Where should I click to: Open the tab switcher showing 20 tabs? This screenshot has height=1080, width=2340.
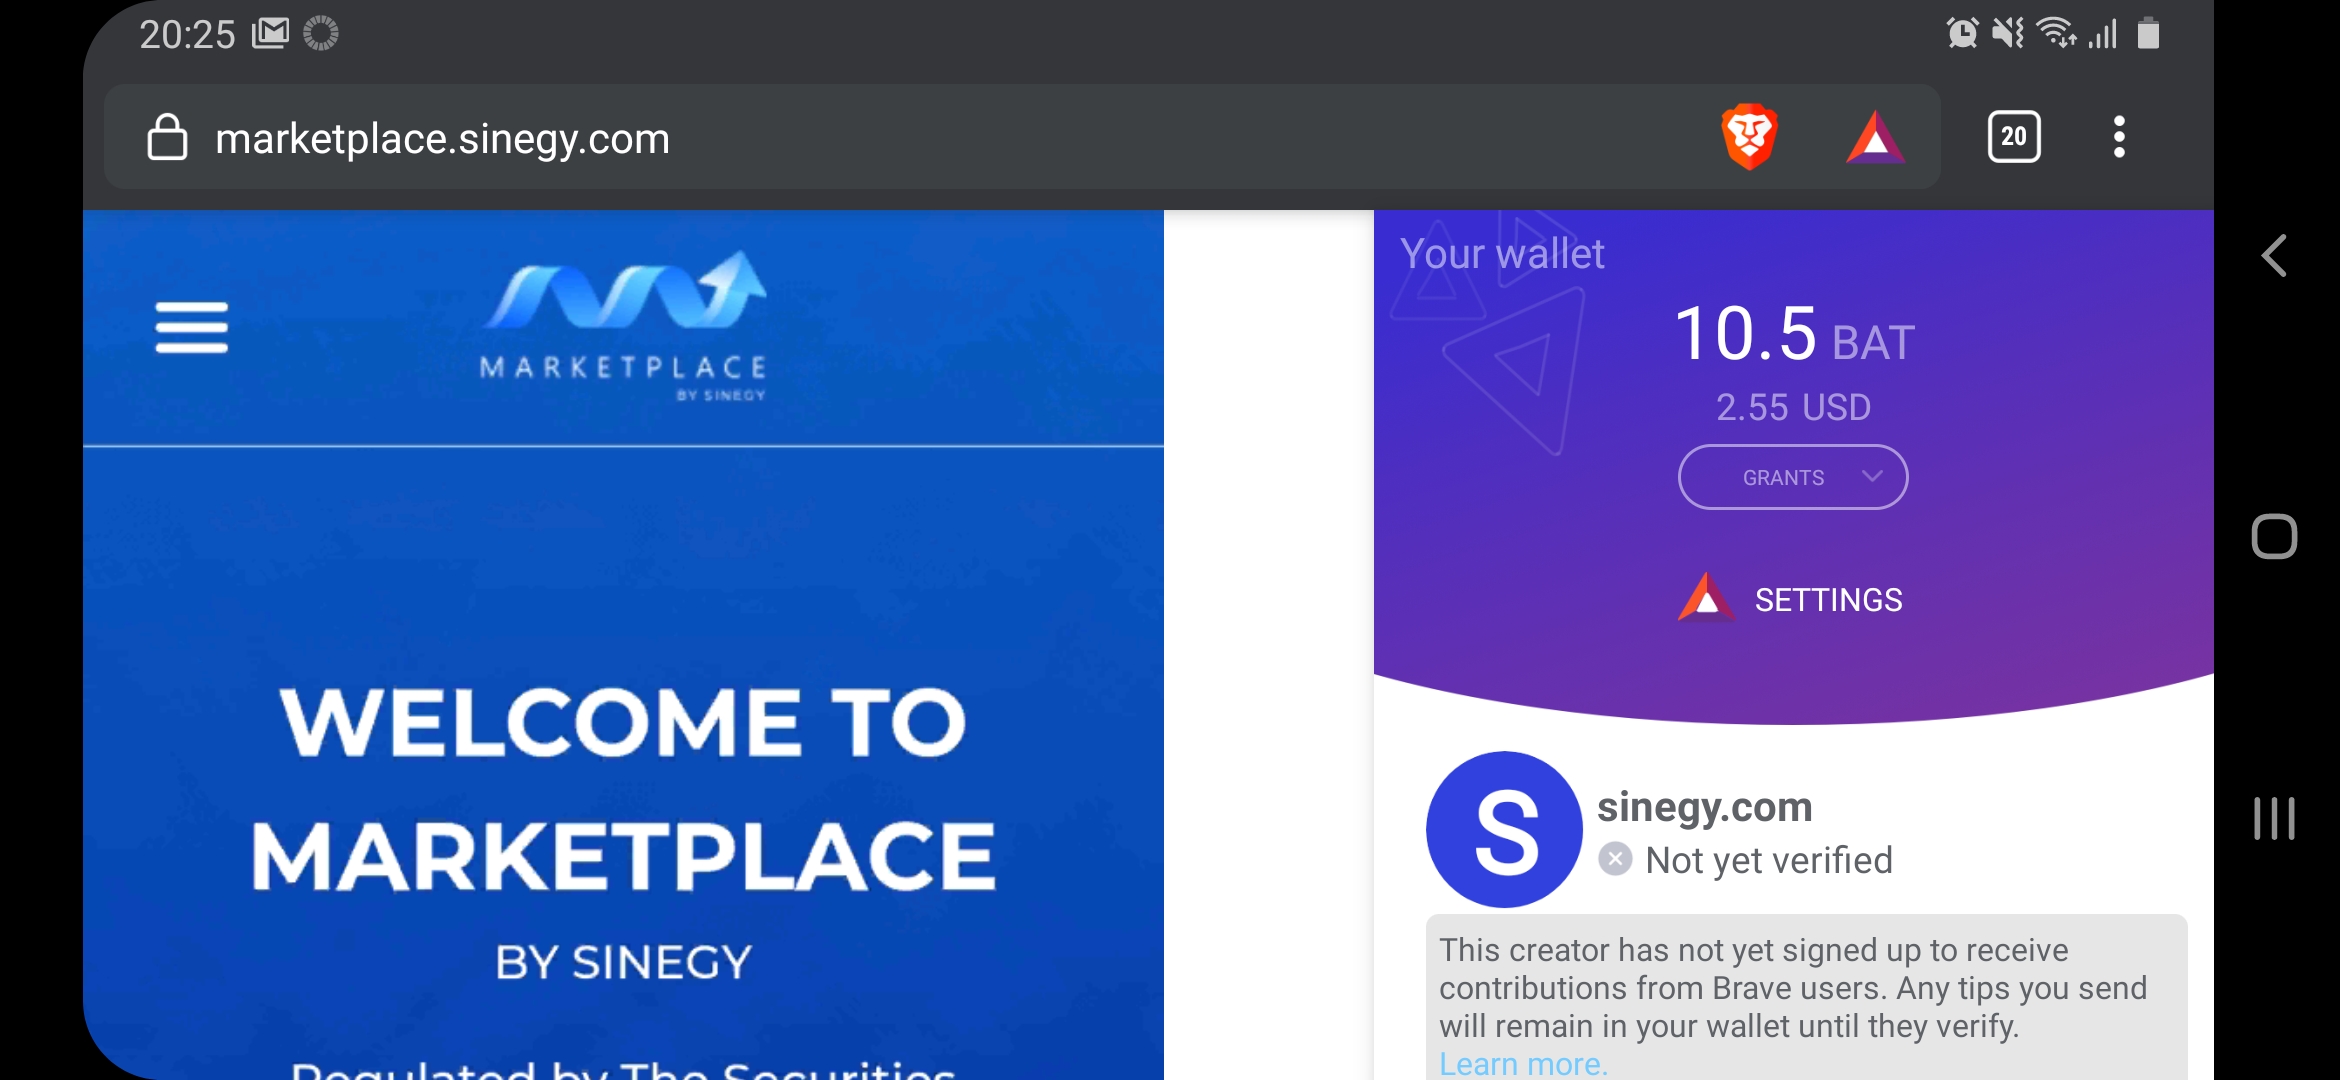[2014, 136]
